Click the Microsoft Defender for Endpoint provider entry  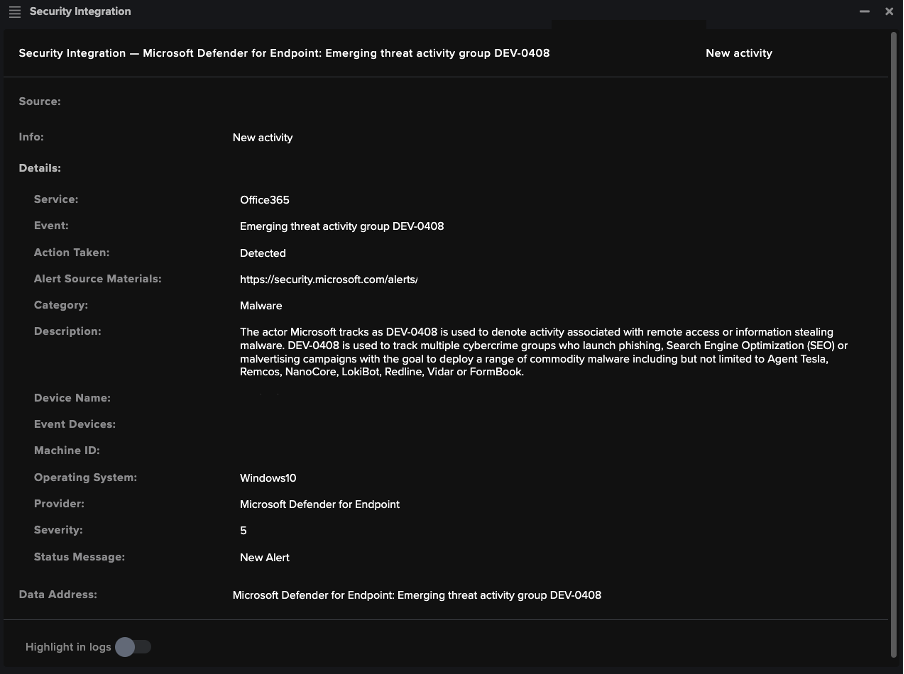320,504
